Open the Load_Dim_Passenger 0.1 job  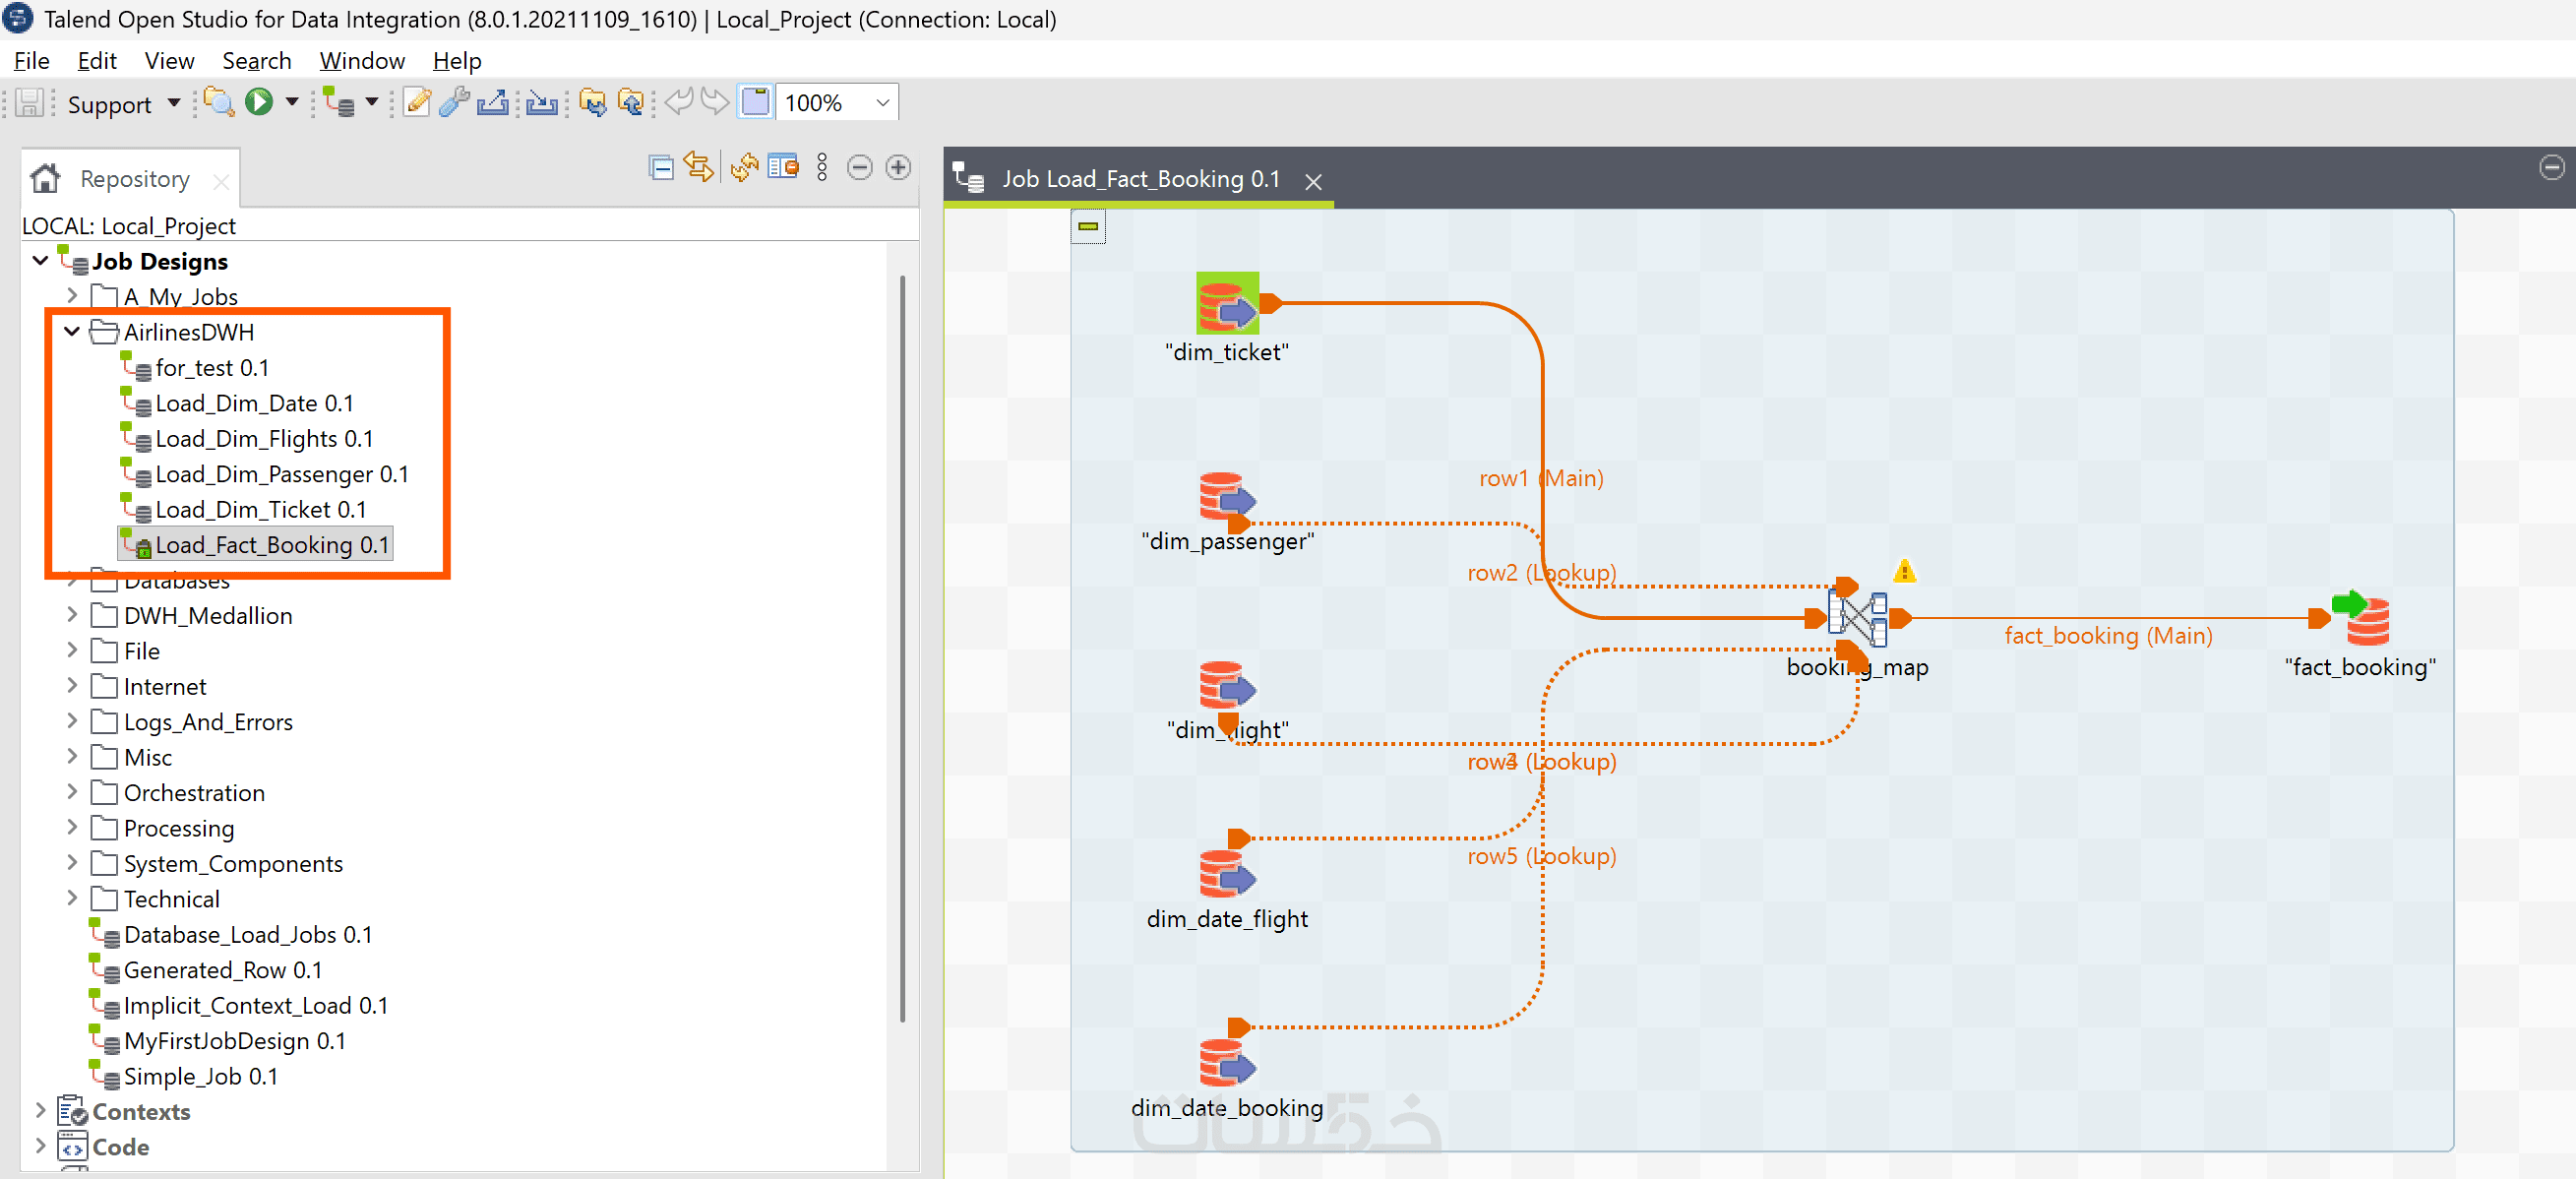pos(281,474)
